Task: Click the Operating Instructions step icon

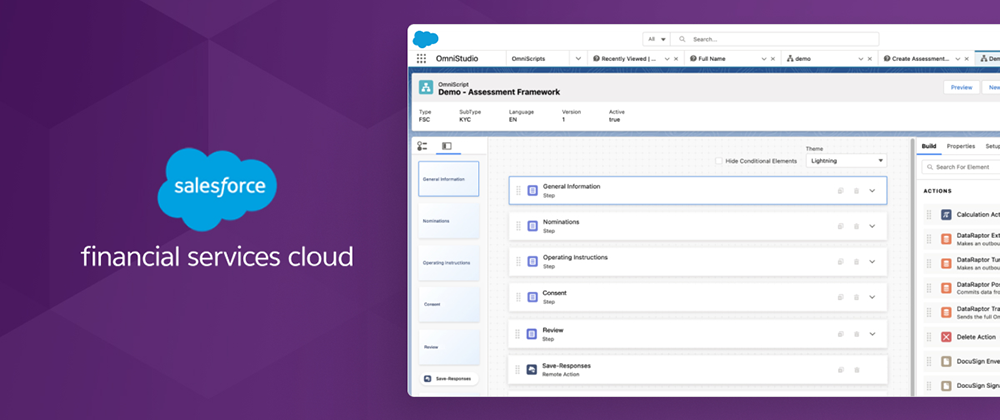Action: coord(533,261)
